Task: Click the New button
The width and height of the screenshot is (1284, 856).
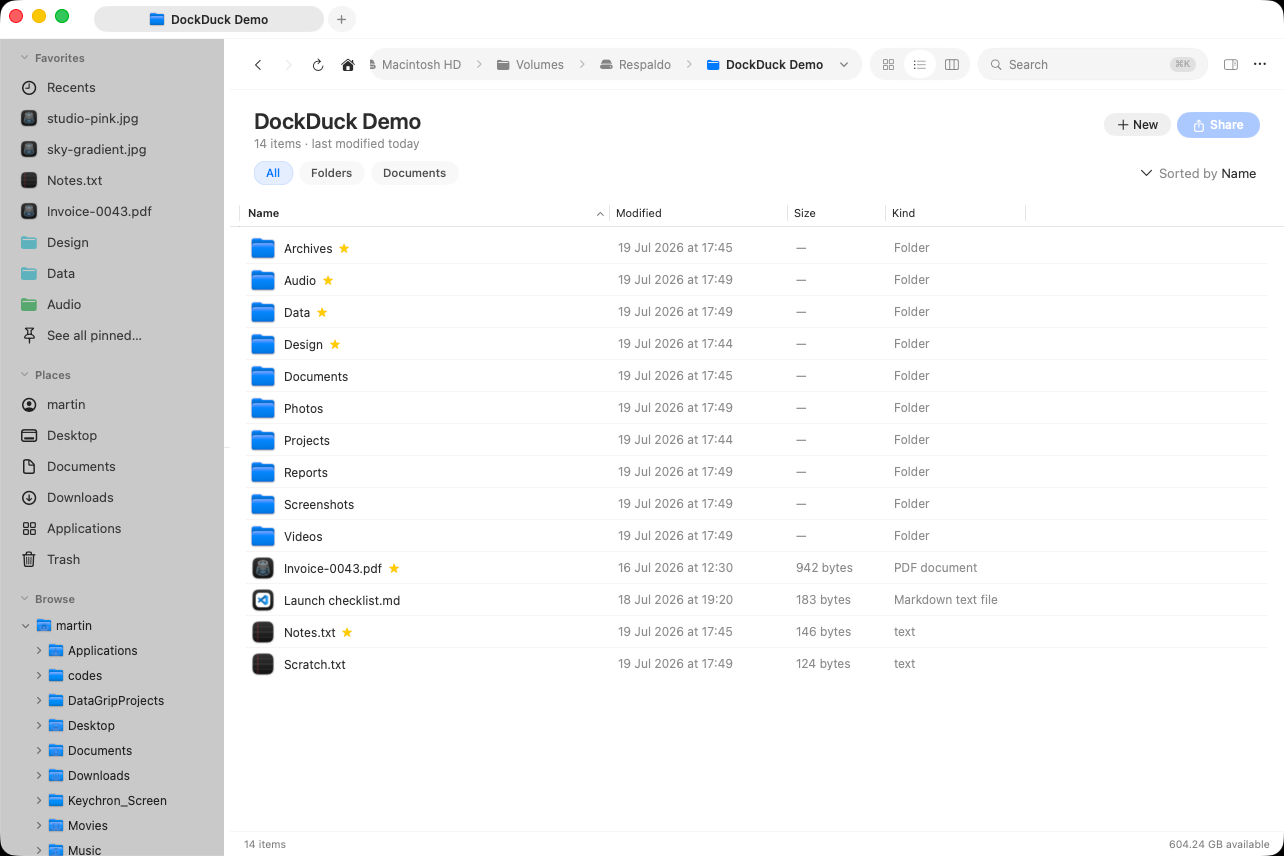Action: coord(1137,125)
